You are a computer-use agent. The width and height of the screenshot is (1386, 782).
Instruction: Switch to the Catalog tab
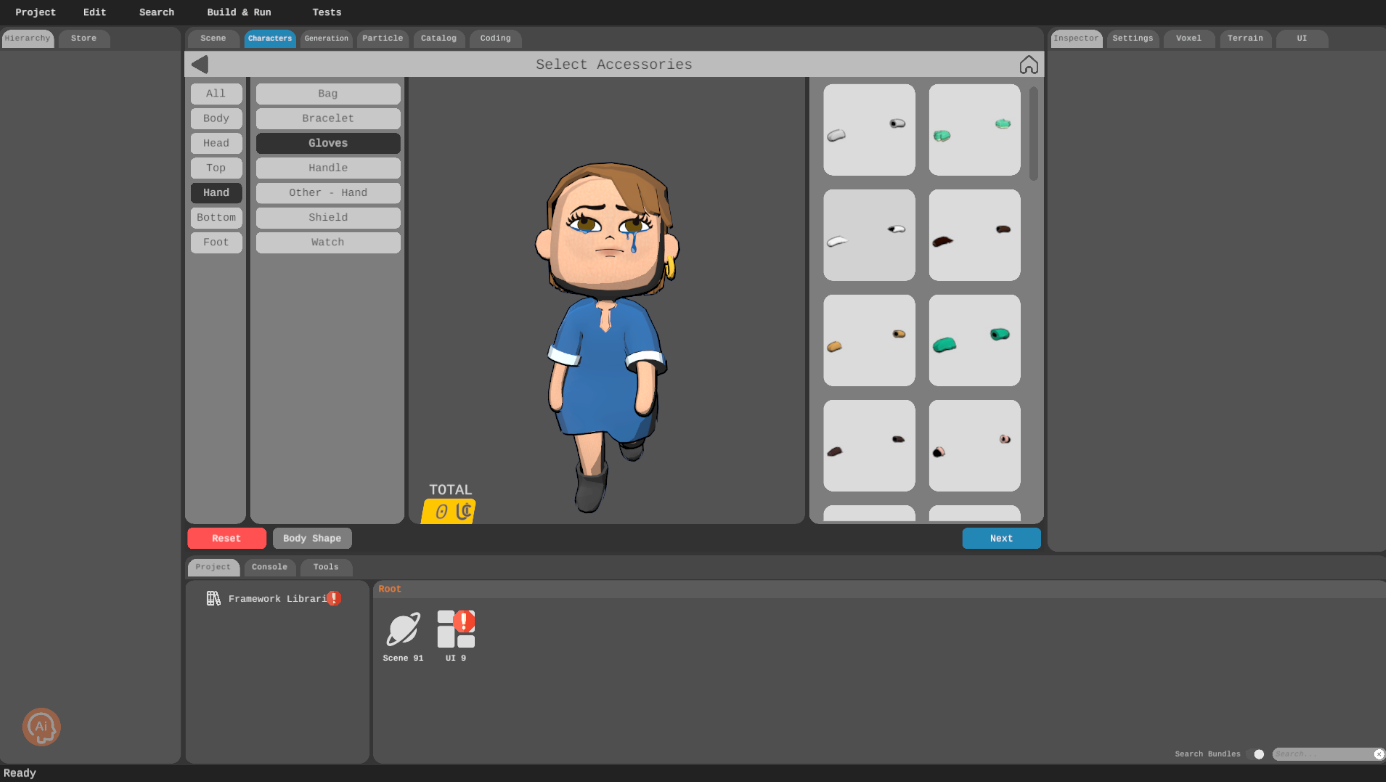438,38
